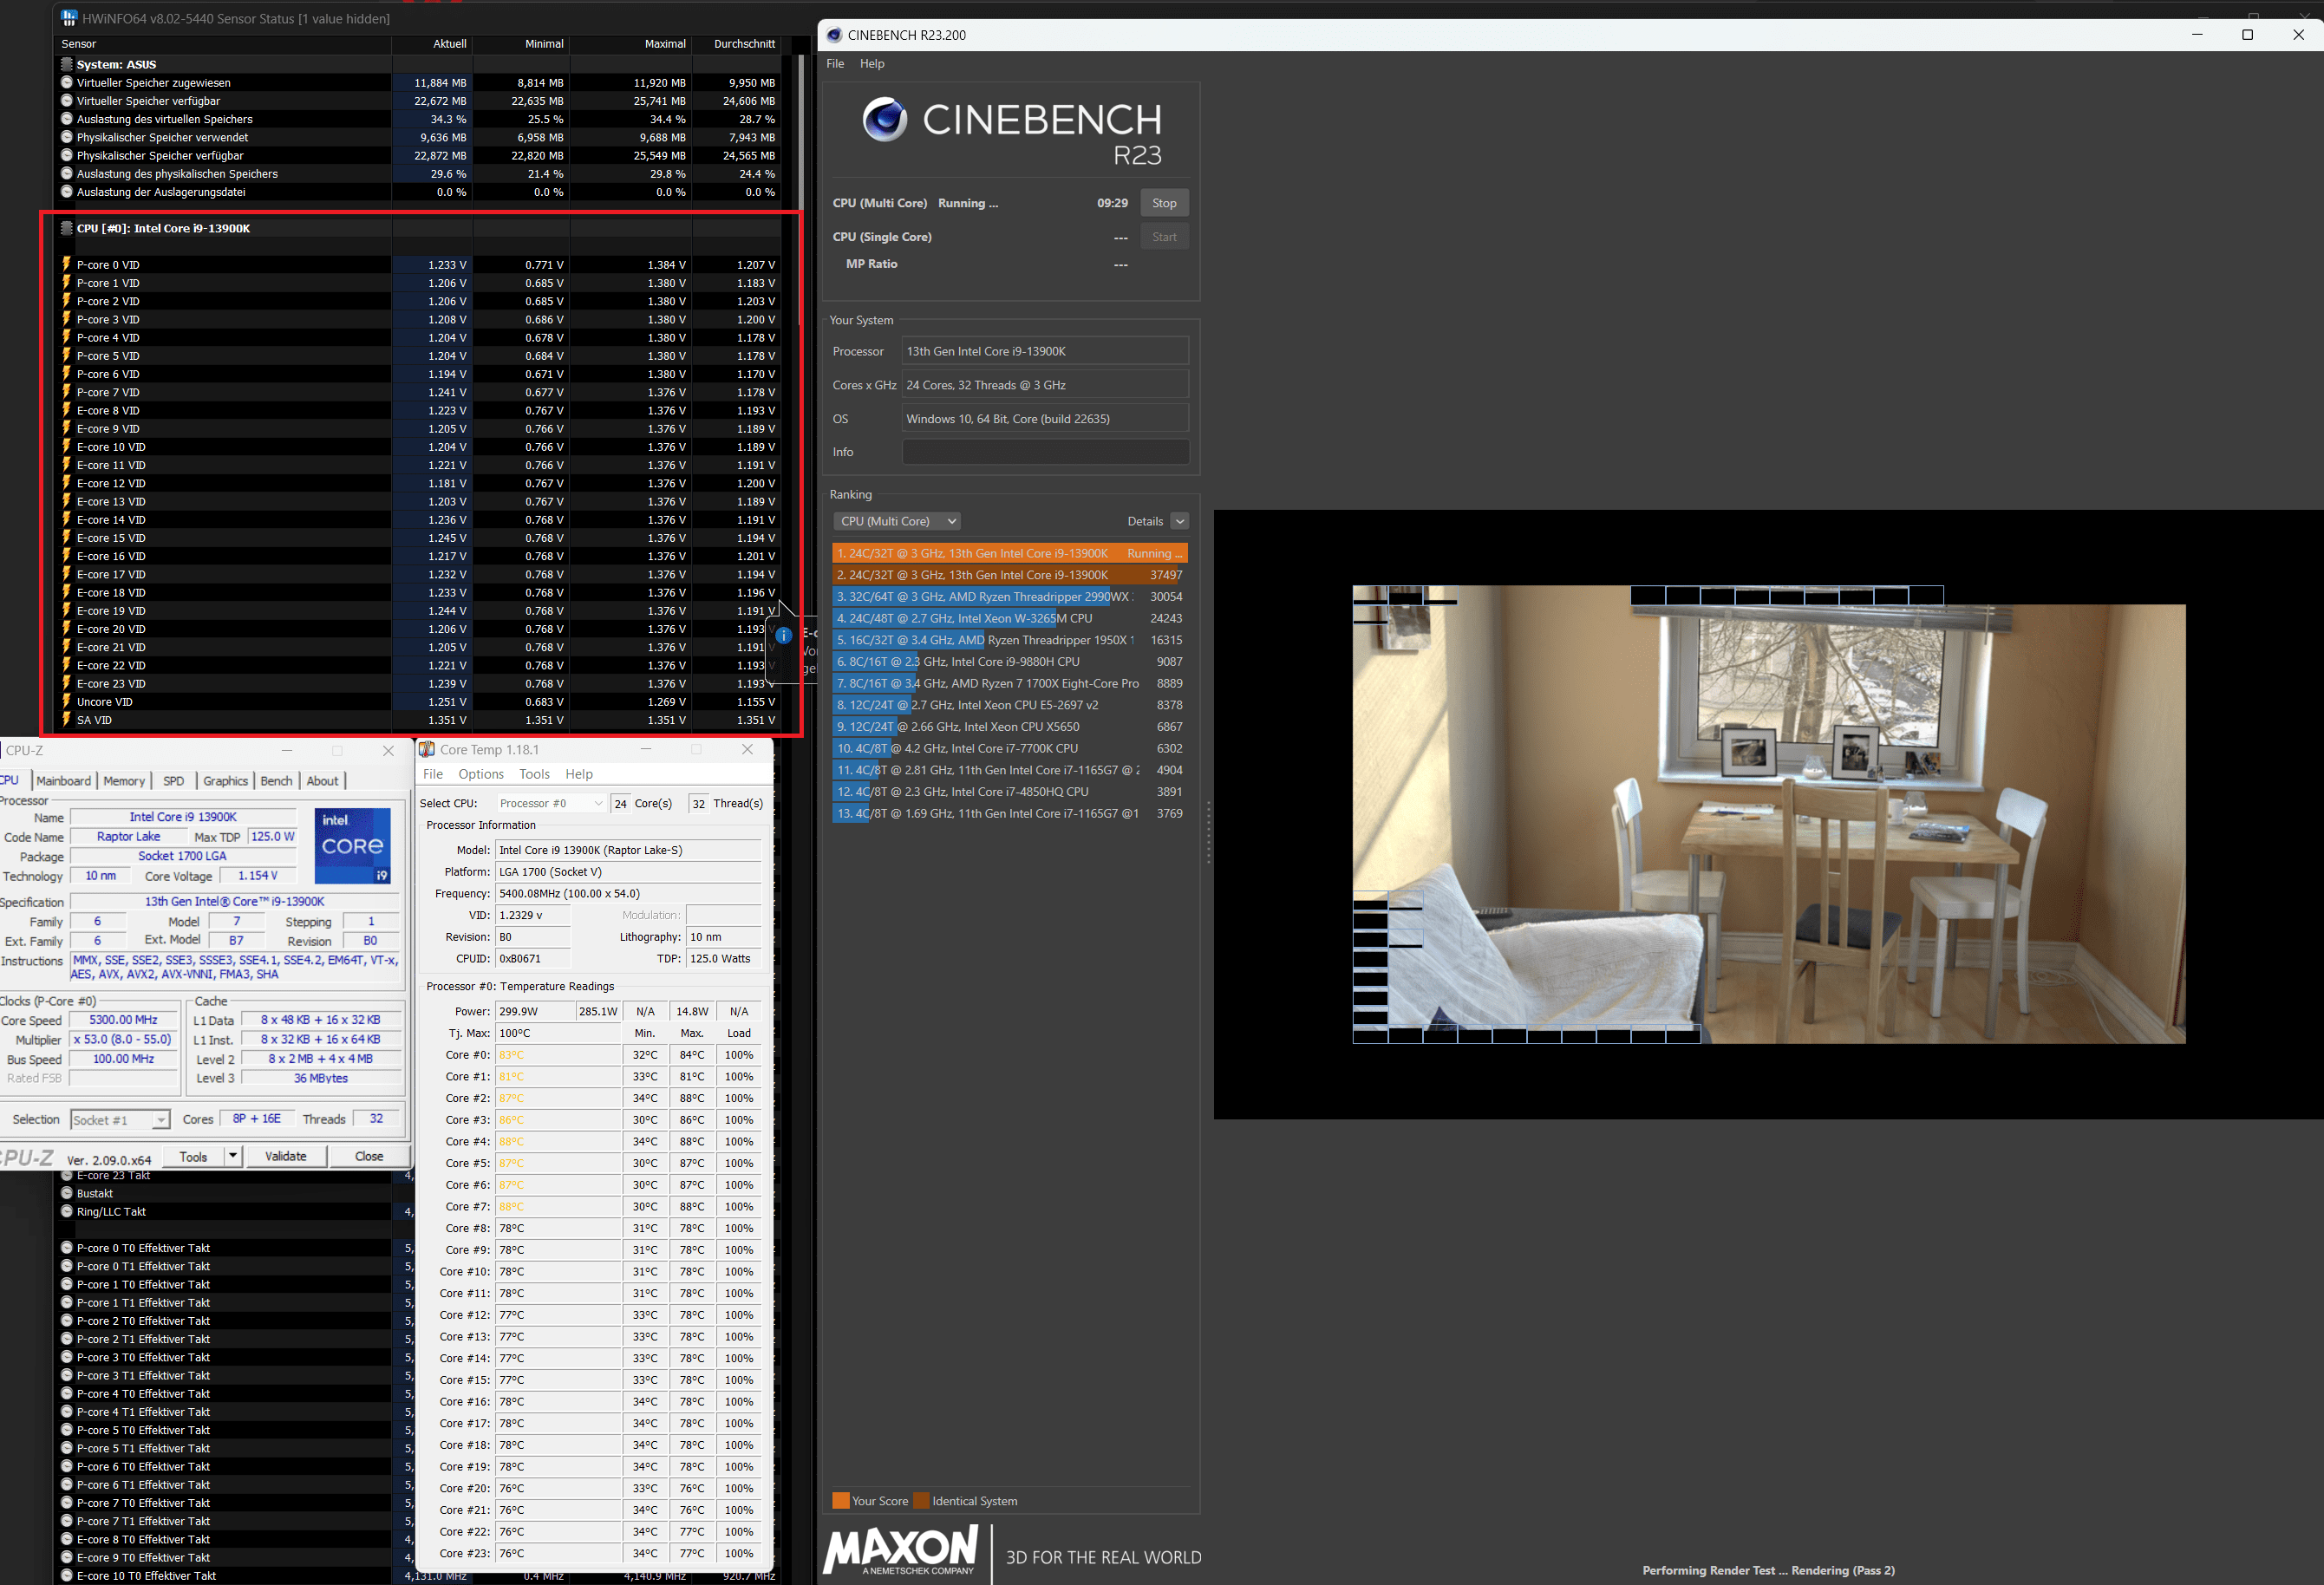2324x1585 pixels.
Task: Open the Cinebench File menu
Action: 835,63
